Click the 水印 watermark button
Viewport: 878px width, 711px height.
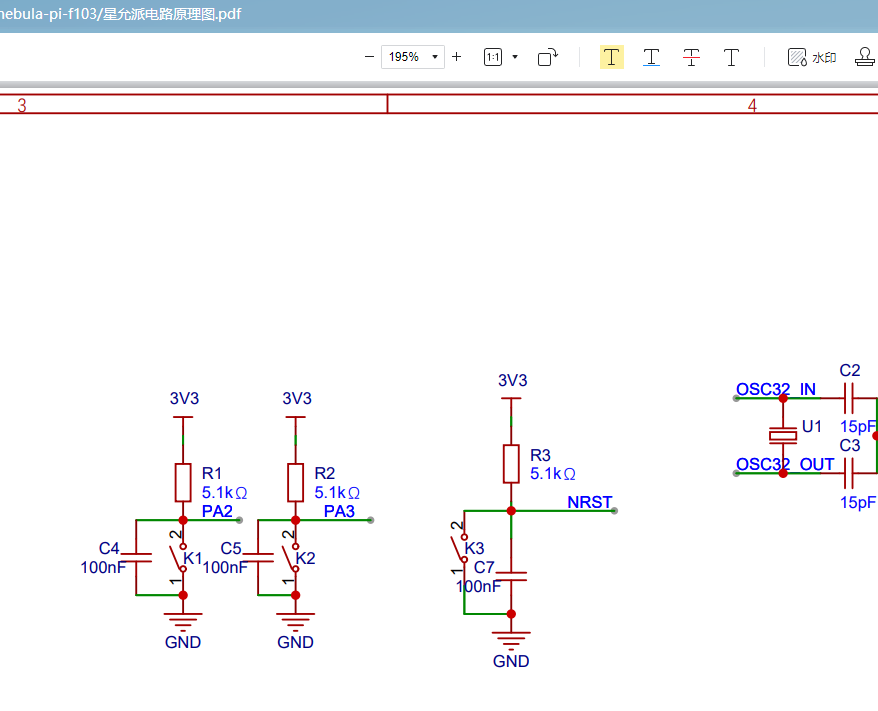point(812,58)
